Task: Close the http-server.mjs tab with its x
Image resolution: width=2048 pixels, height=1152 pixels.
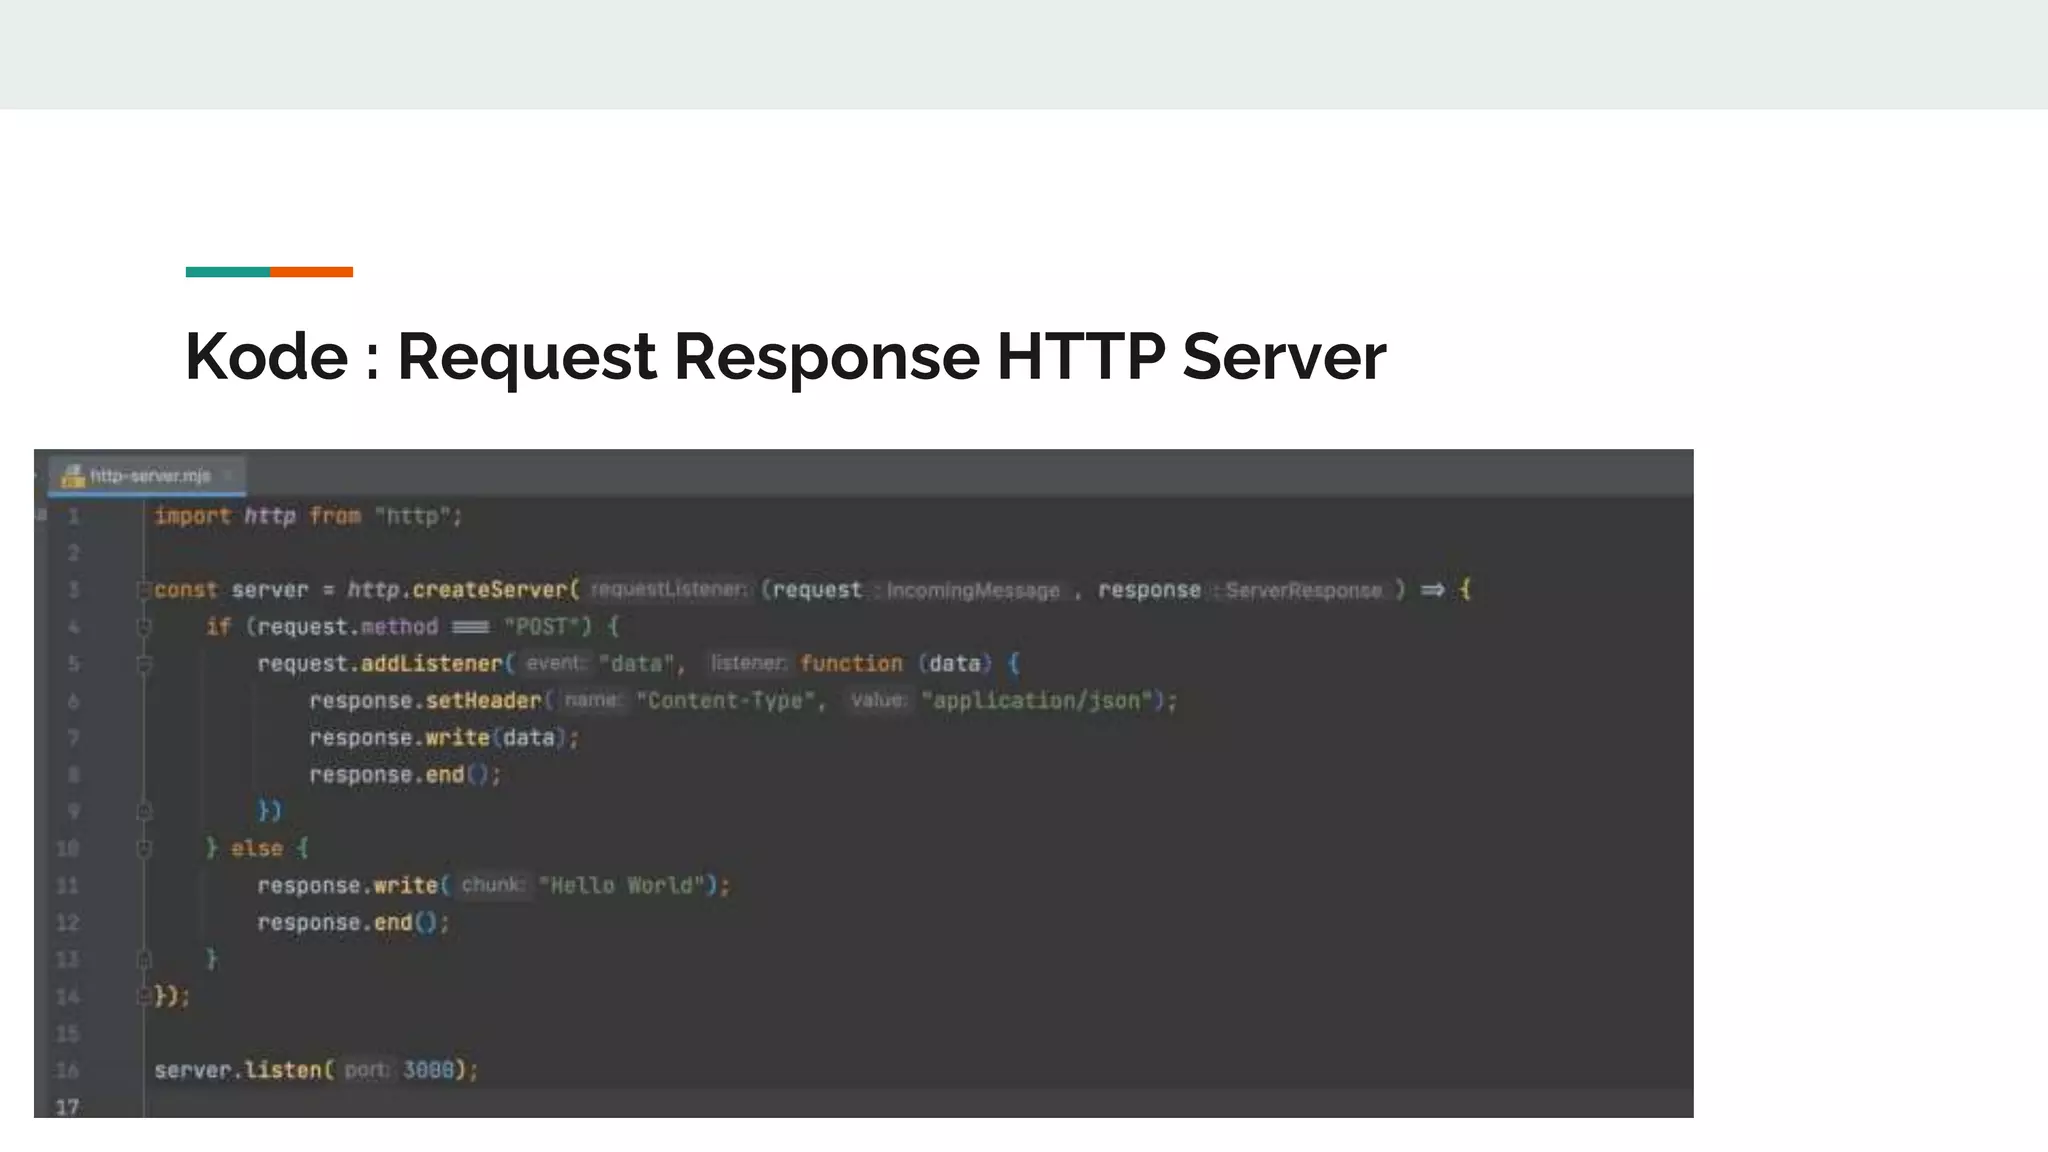Action: tap(228, 475)
